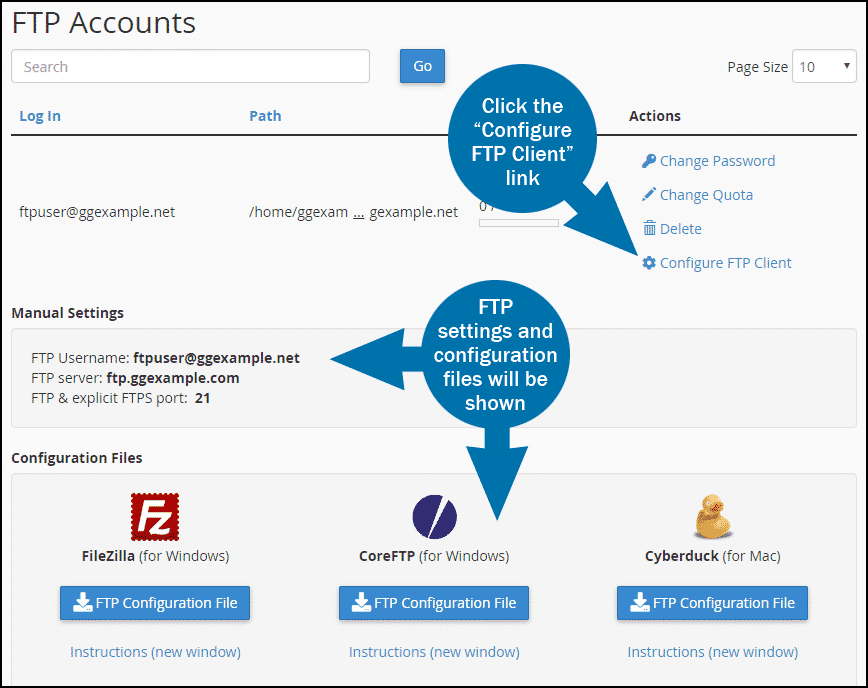The image size is (868, 688).
Task: Click the Change Password link
Action: [x=717, y=161]
